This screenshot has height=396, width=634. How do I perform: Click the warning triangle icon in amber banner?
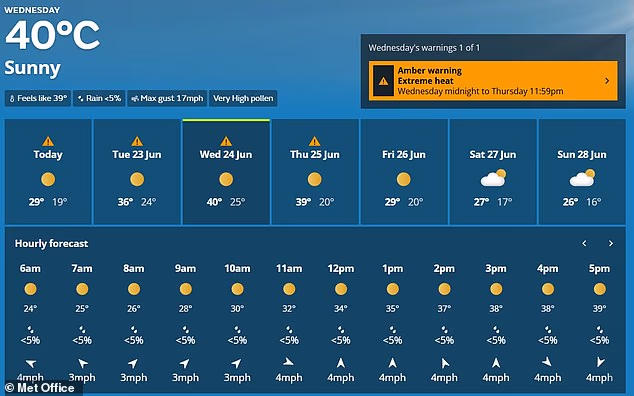coord(383,81)
